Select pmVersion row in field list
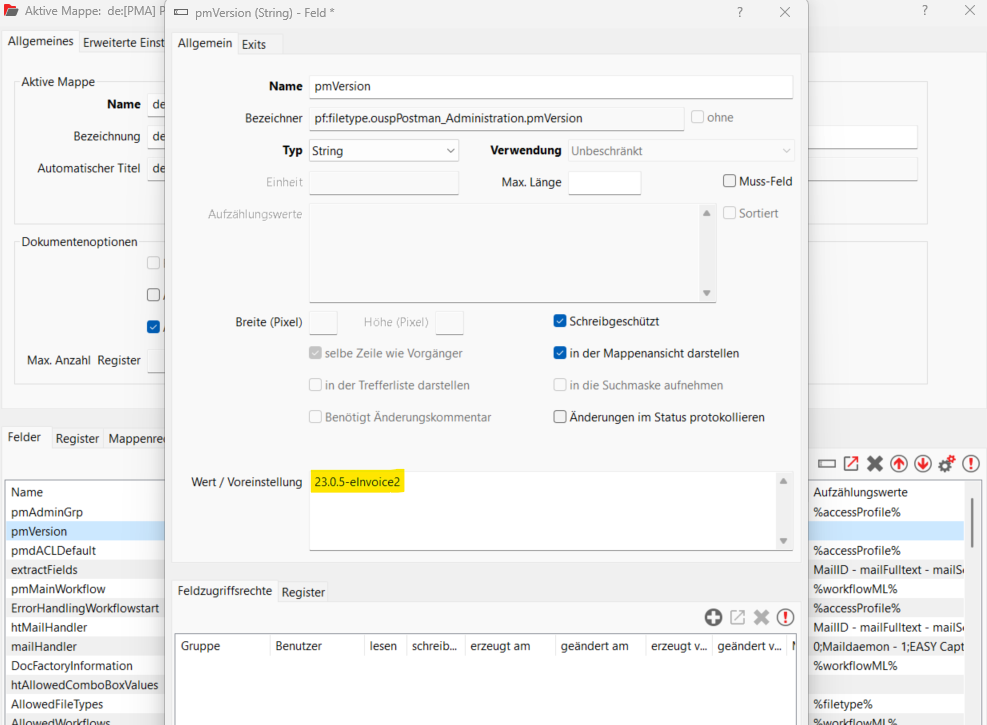 85,531
